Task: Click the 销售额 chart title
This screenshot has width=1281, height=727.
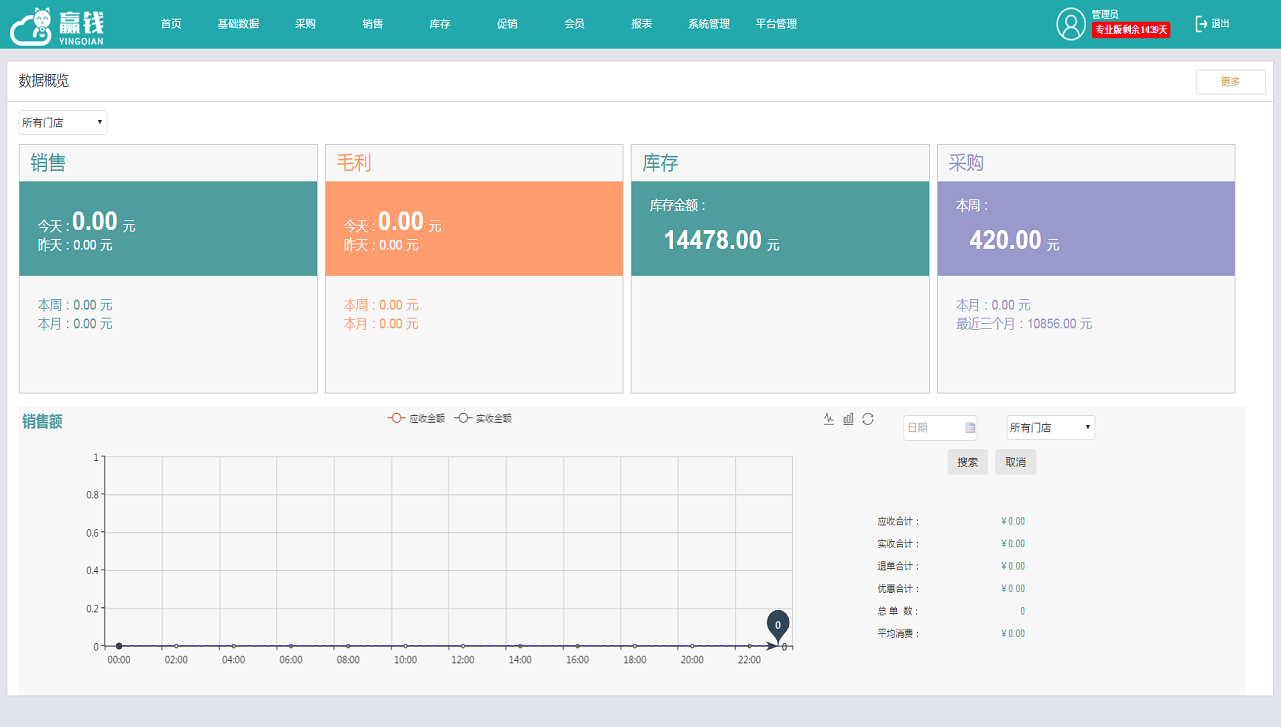Action: pos(42,422)
